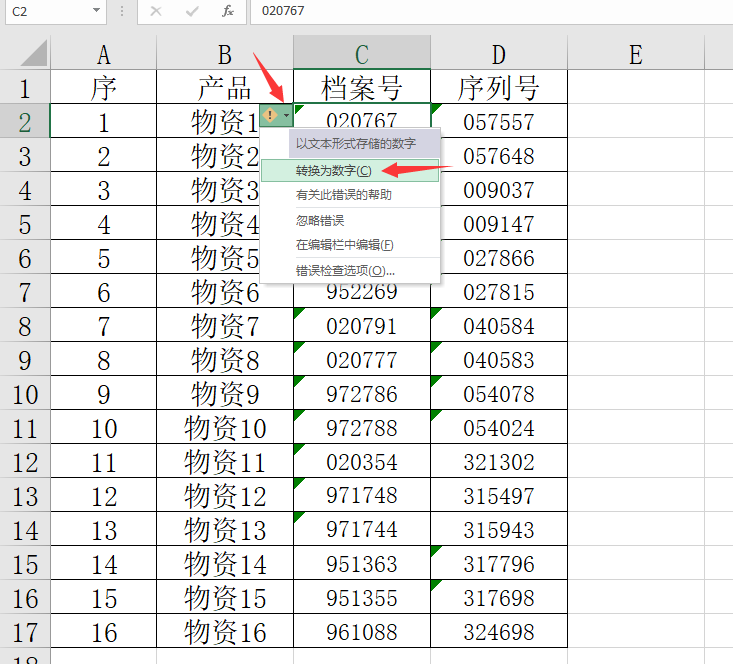This screenshot has height=664, width=733.
Task: Click the 序 header cell
Action: pyautogui.click(x=103, y=87)
